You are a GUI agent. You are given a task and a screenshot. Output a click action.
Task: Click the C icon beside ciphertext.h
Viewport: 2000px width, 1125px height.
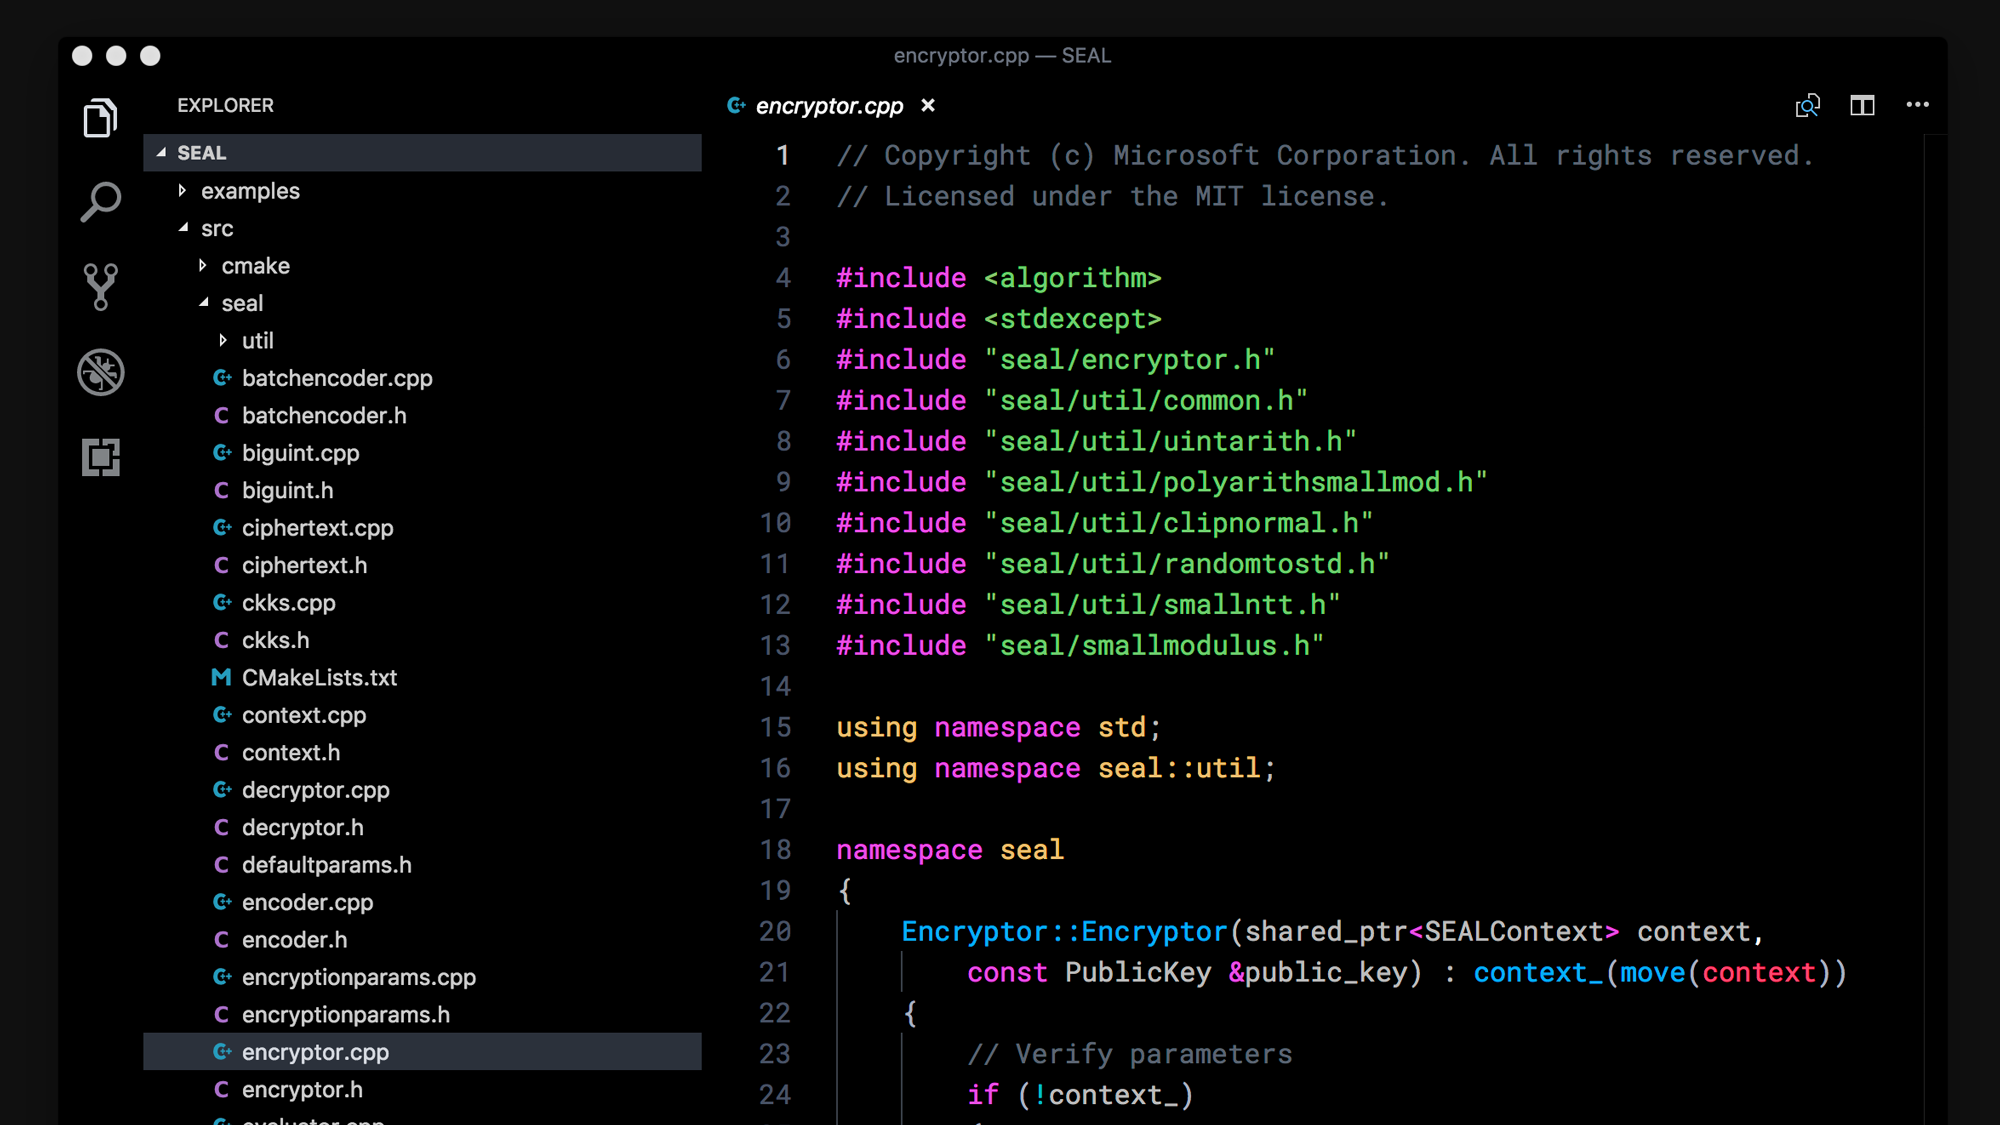pos(222,565)
